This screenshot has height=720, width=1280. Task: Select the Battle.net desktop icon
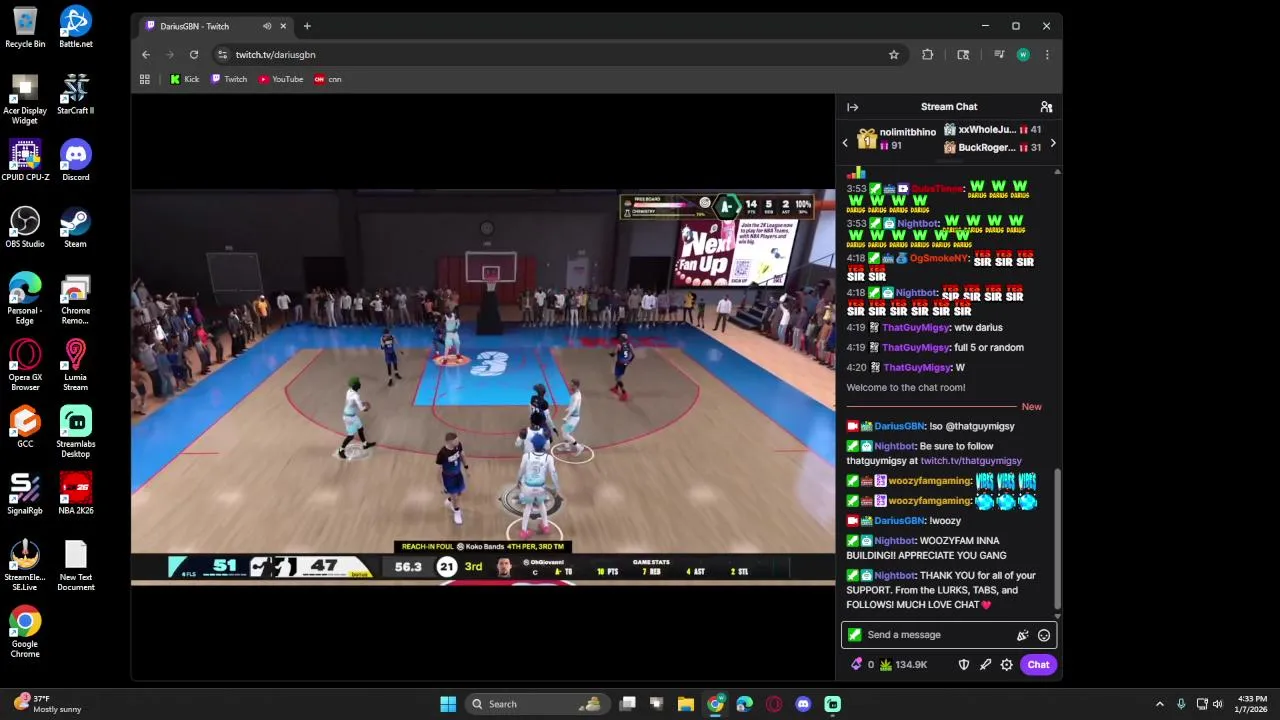point(75,27)
